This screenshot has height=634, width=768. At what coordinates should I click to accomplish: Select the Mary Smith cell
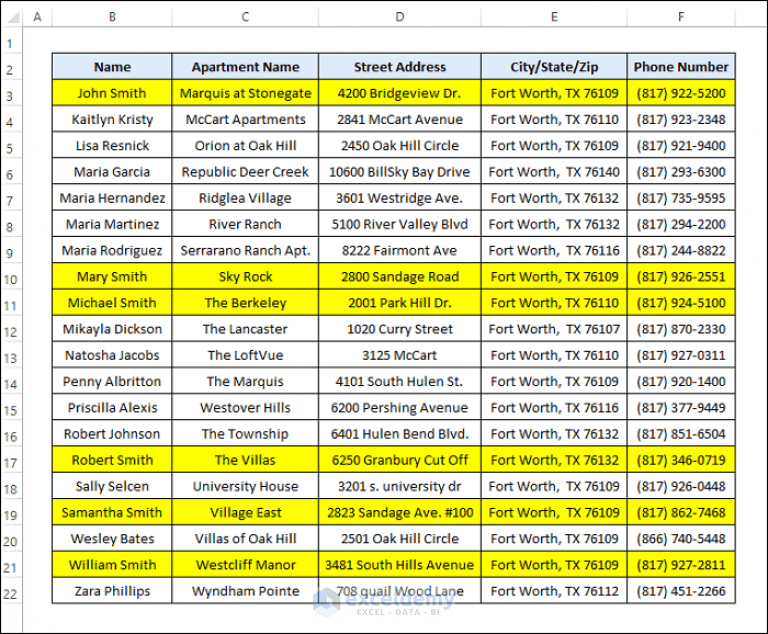coord(112,276)
